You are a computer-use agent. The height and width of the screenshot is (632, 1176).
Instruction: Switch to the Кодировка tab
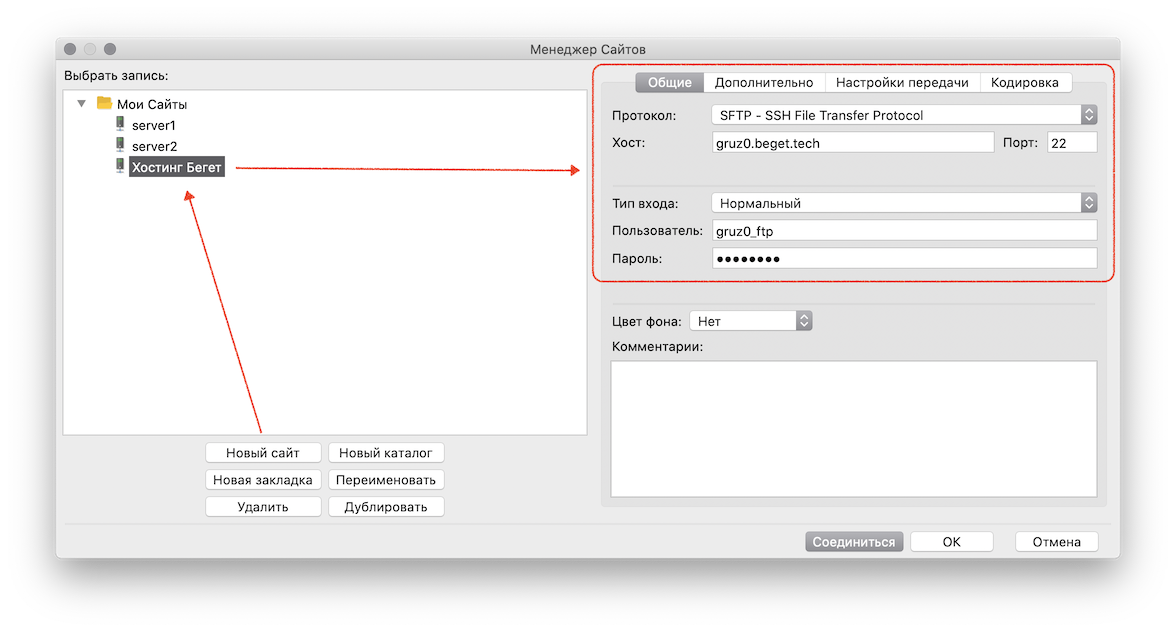[x=1024, y=82]
